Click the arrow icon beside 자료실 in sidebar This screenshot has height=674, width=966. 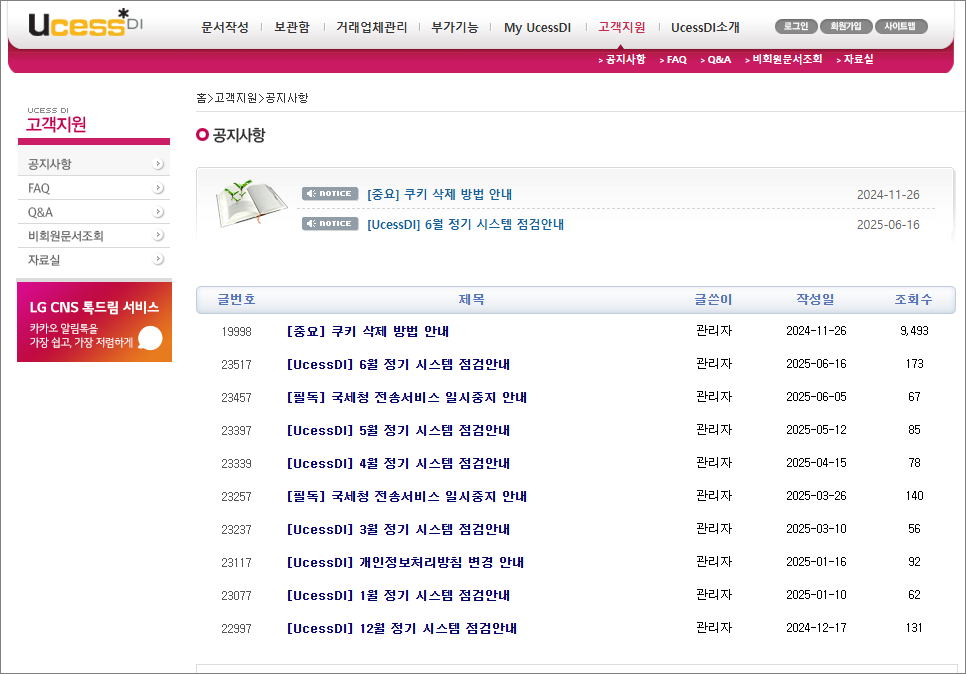pyautogui.click(x=158, y=259)
